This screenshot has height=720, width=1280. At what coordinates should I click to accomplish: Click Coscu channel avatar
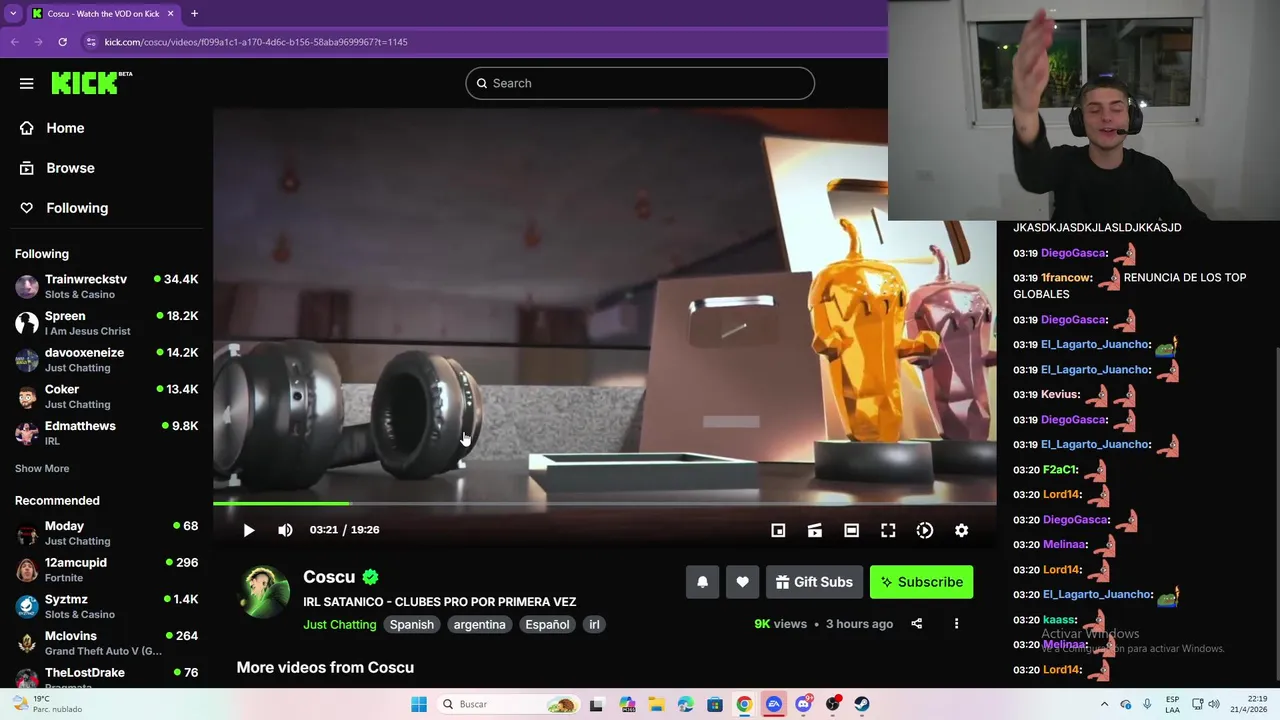264,592
